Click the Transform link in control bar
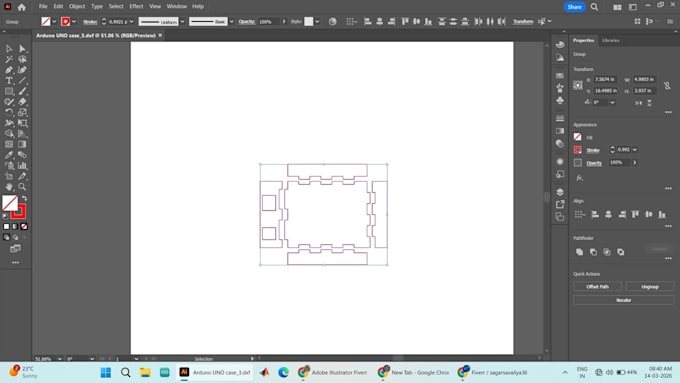680x383 pixels. coord(523,21)
